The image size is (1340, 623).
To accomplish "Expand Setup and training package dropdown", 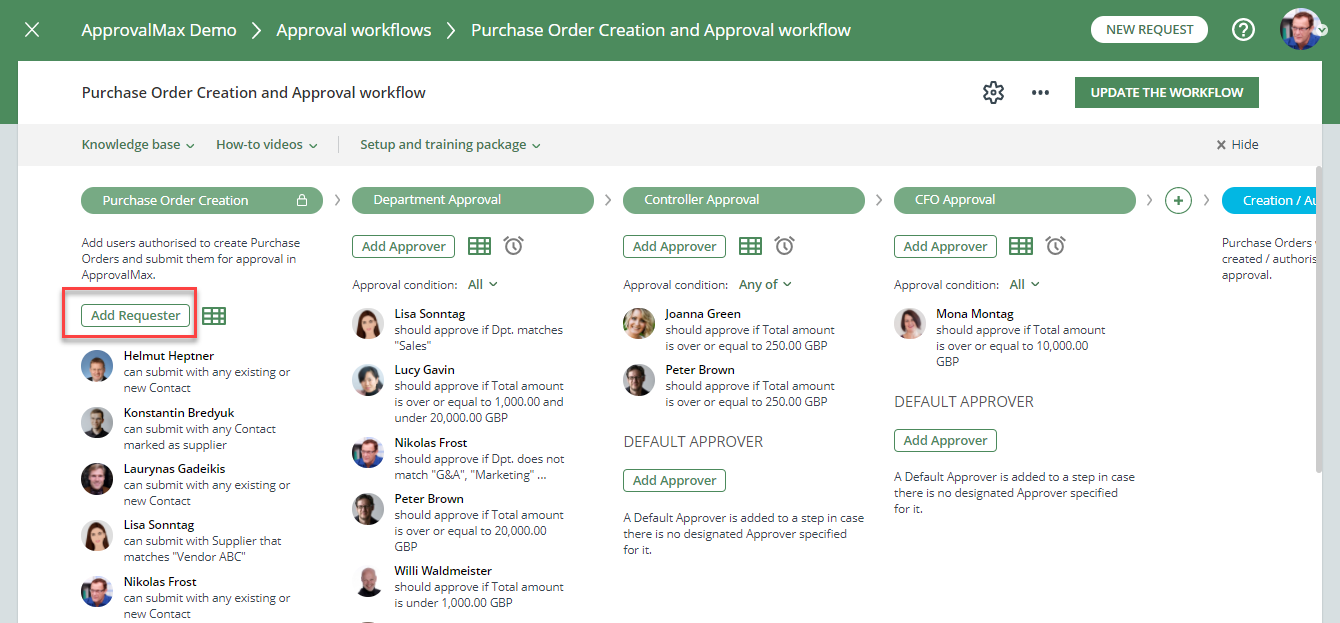I will [450, 145].
